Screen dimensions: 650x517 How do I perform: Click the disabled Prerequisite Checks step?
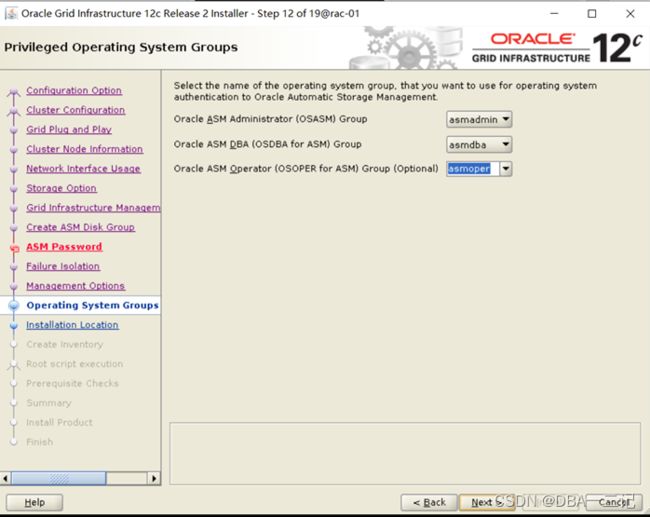72,383
